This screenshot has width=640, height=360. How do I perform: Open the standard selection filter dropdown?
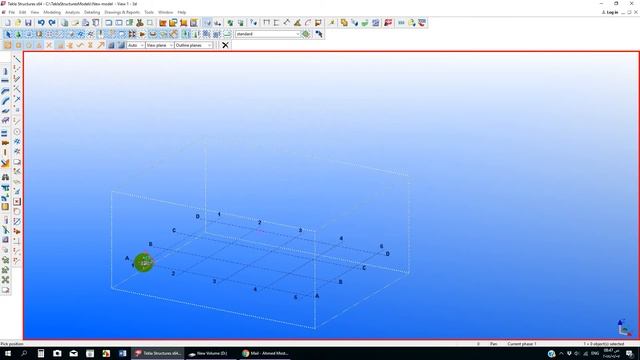[268, 34]
